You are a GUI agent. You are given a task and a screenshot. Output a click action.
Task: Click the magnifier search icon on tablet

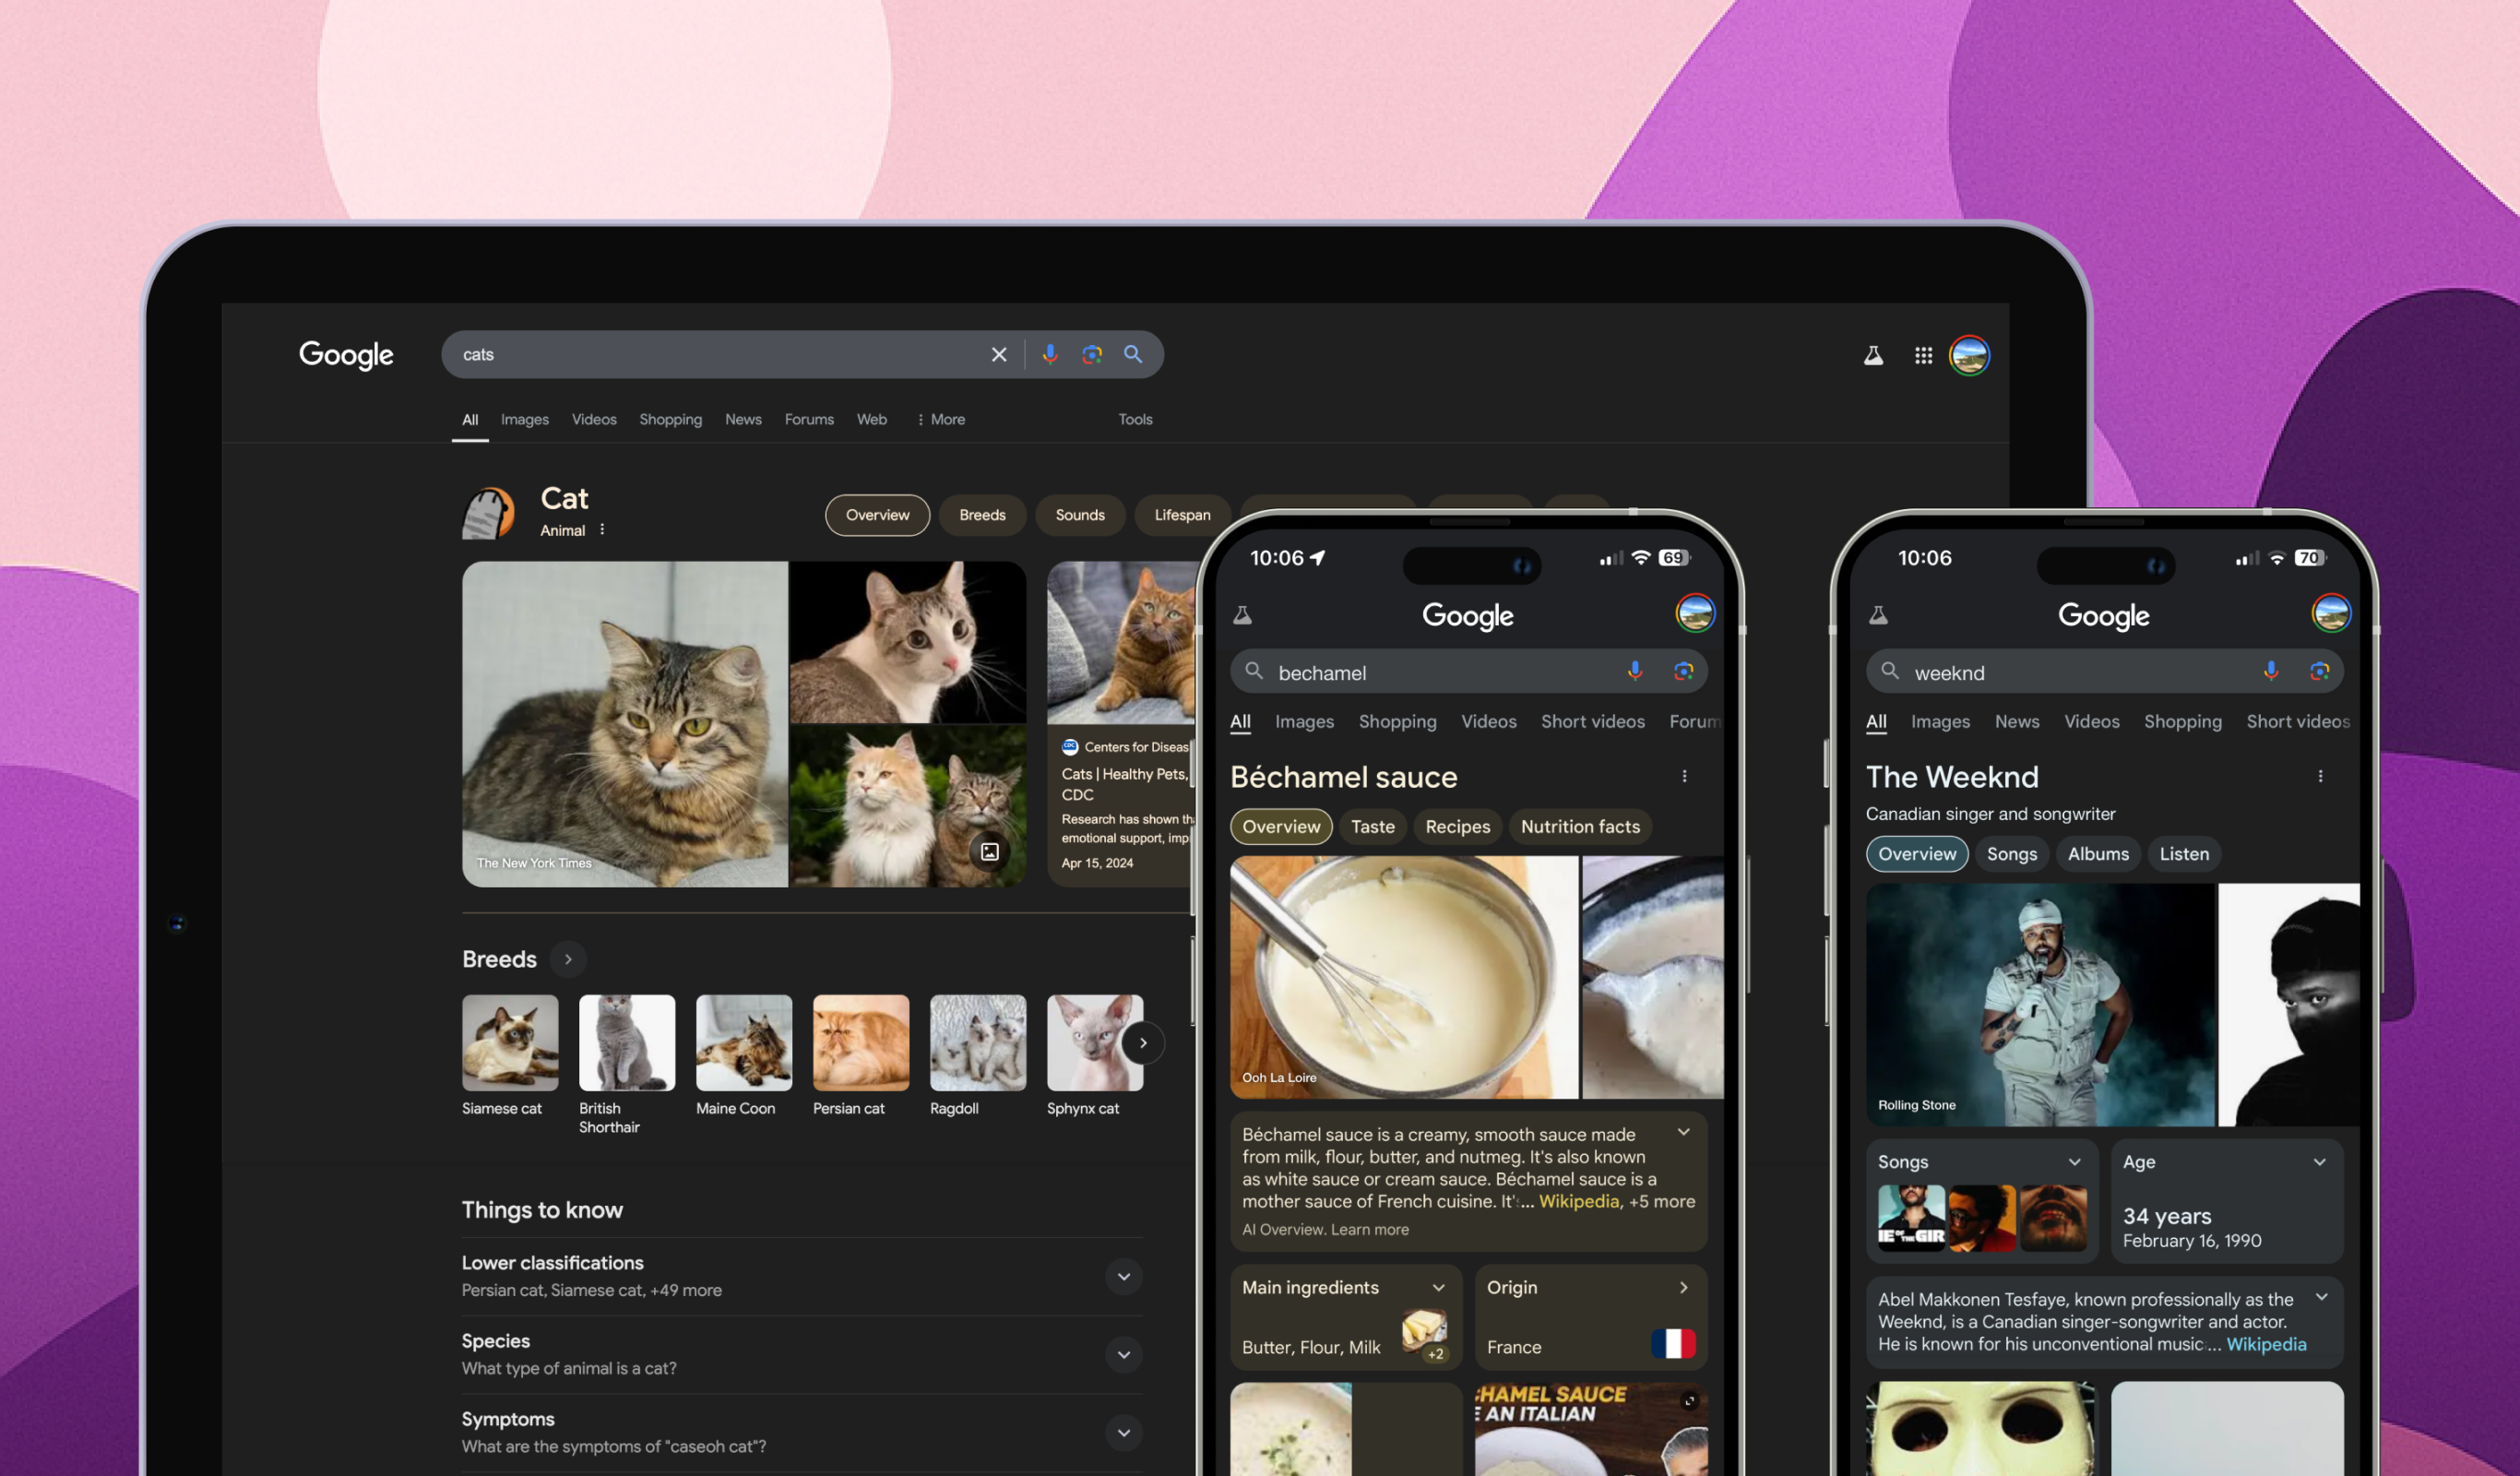[1133, 355]
